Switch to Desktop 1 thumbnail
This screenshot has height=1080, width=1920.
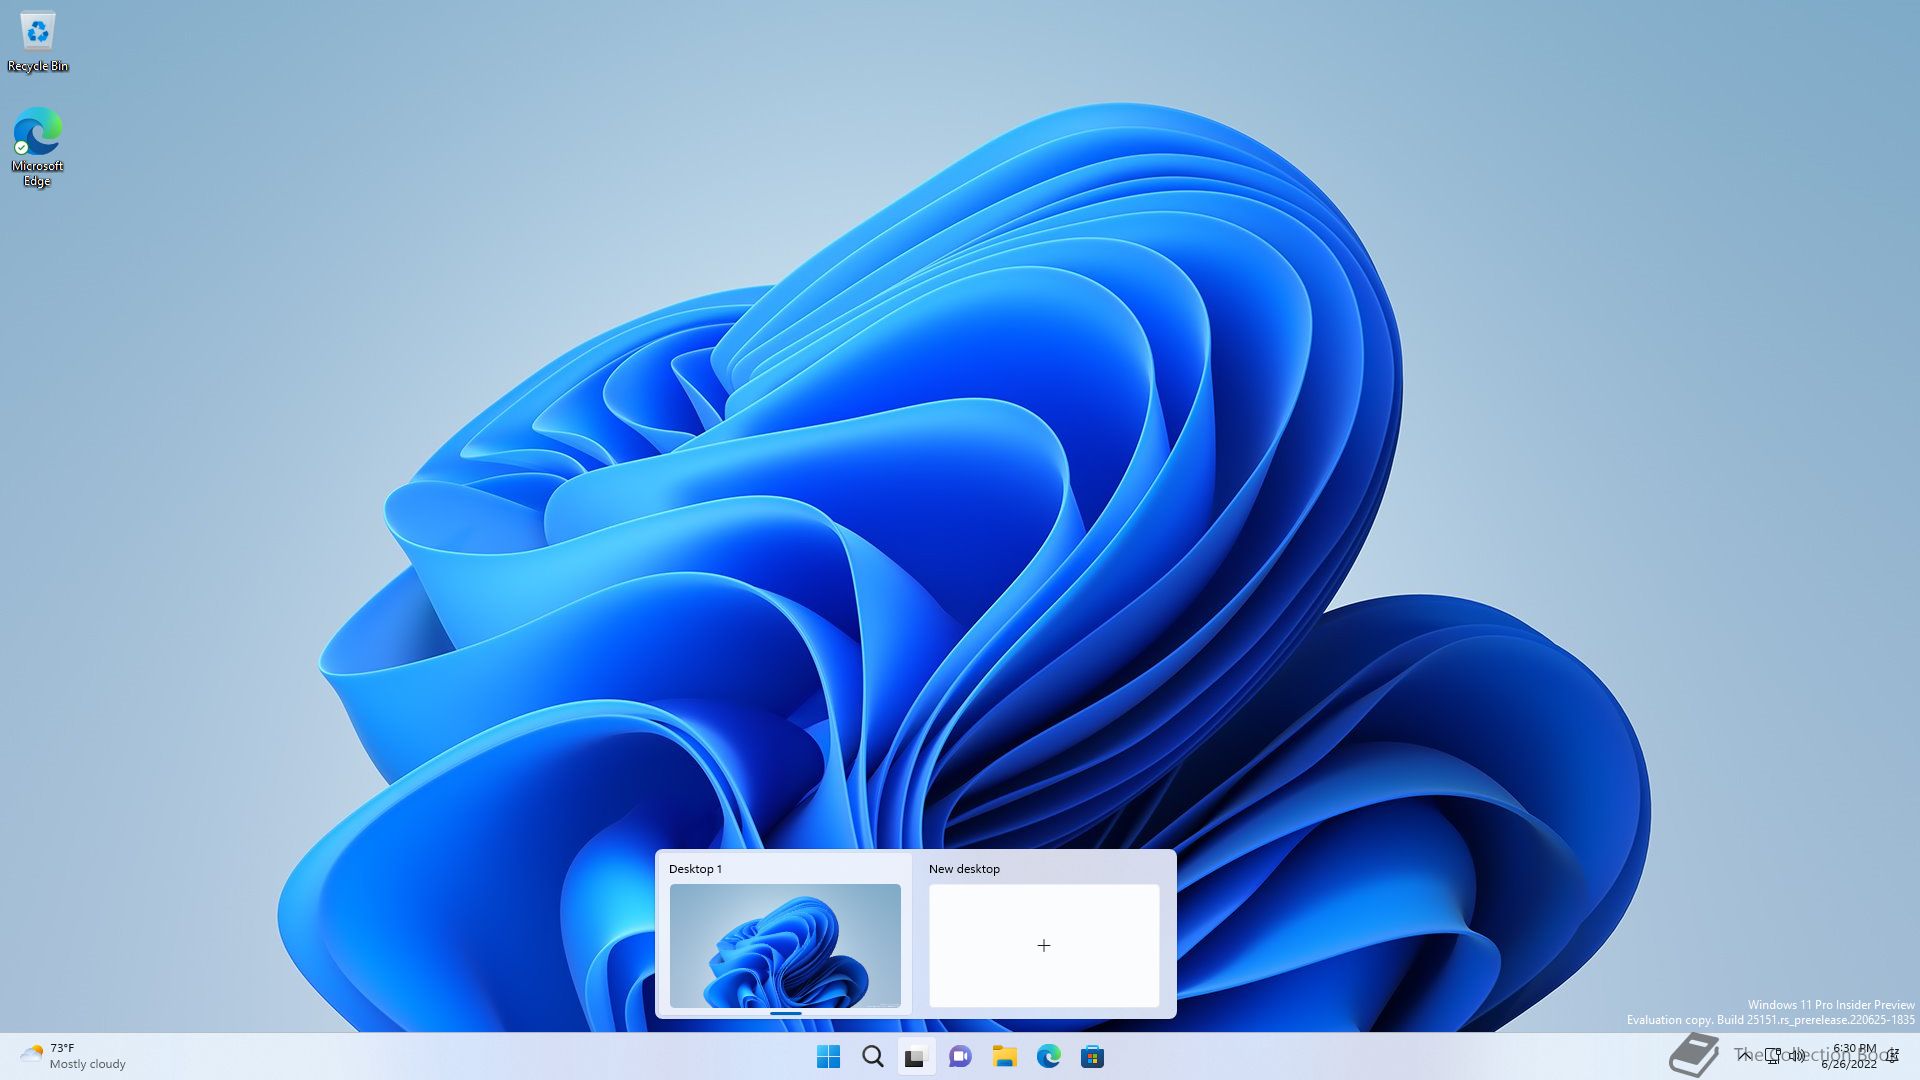coord(785,945)
